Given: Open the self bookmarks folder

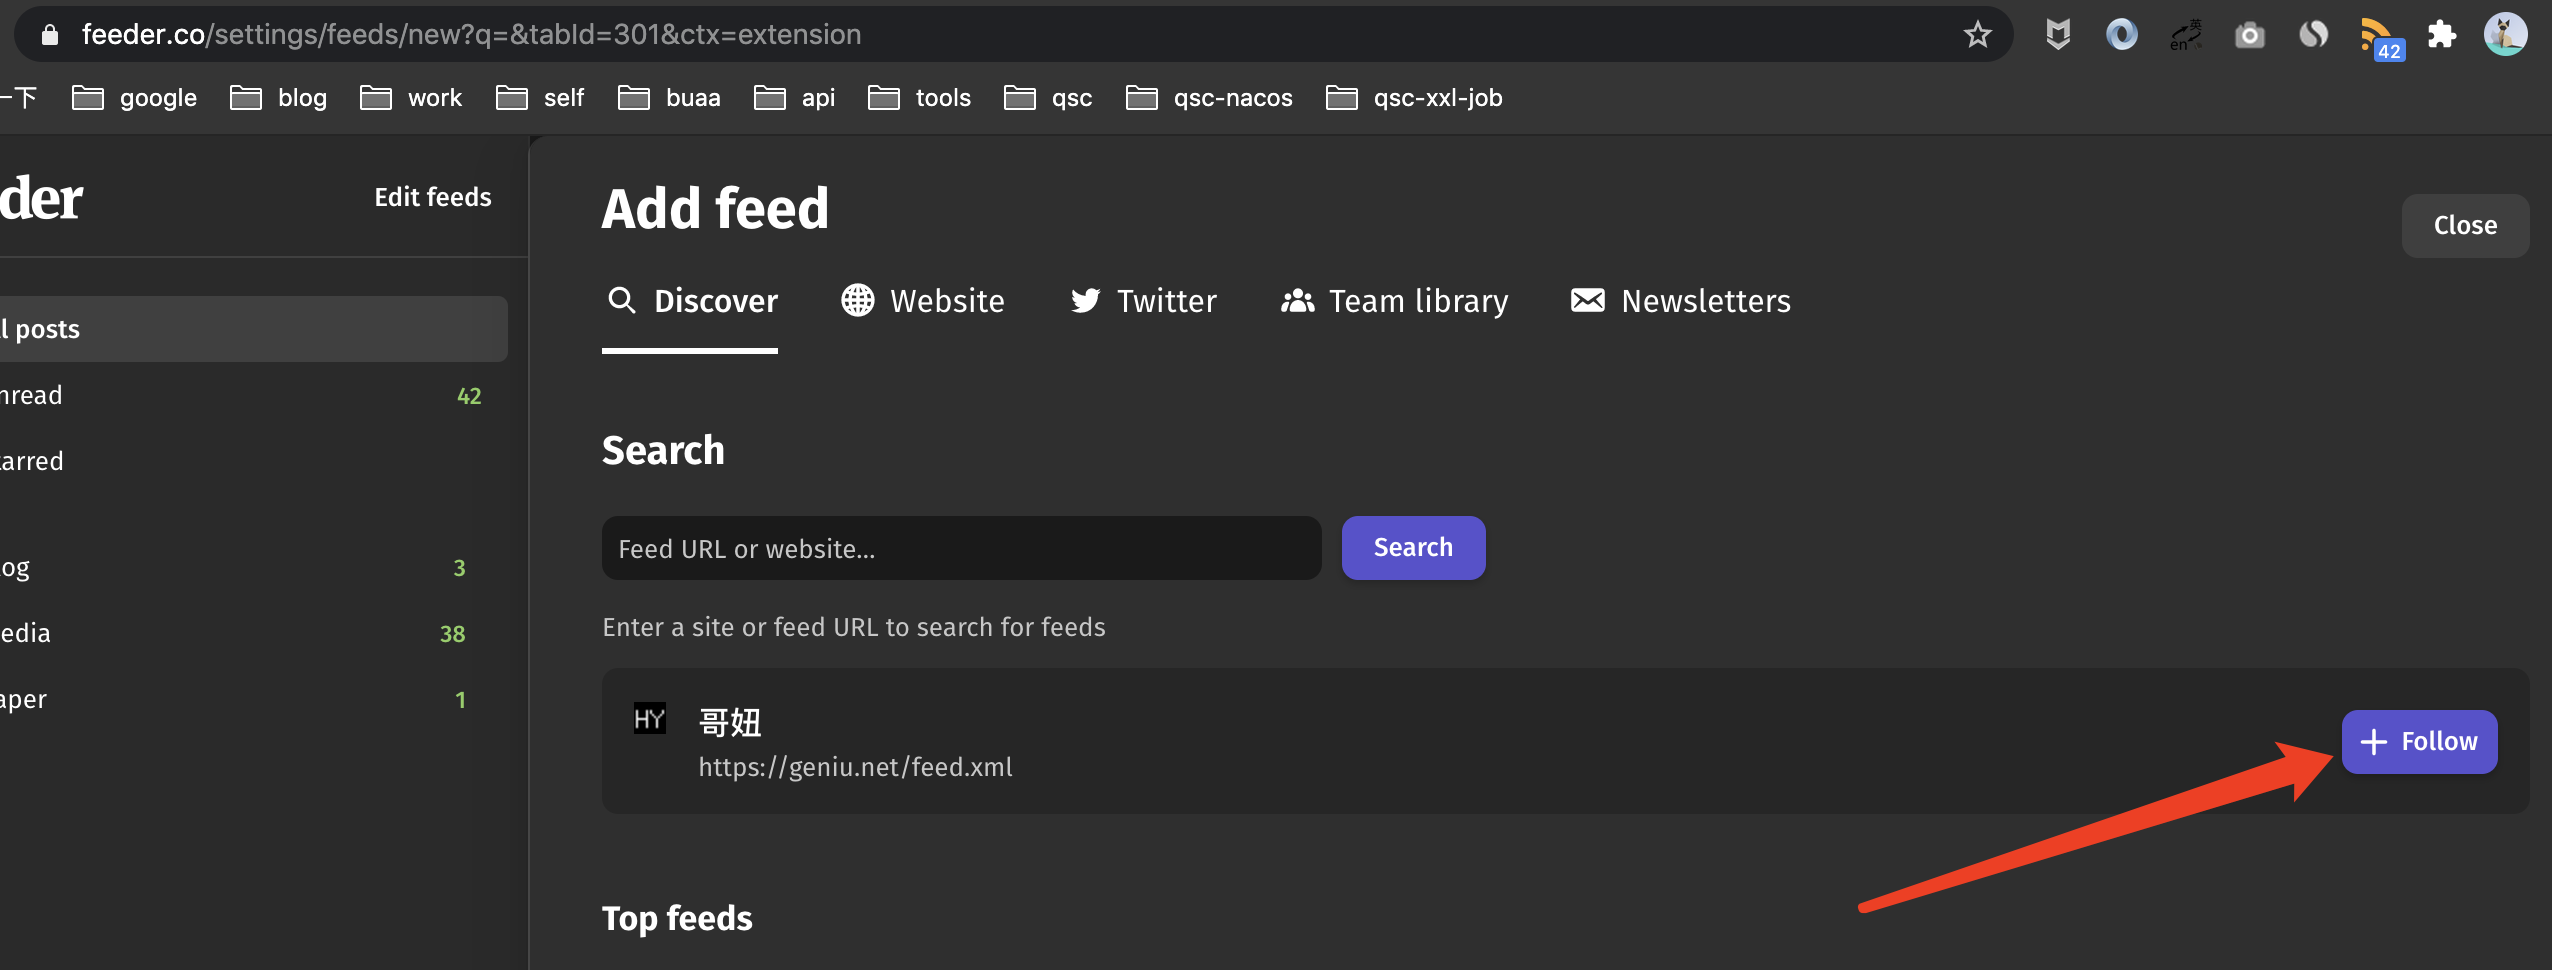Looking at the screenshot, I should pos(540,98).
